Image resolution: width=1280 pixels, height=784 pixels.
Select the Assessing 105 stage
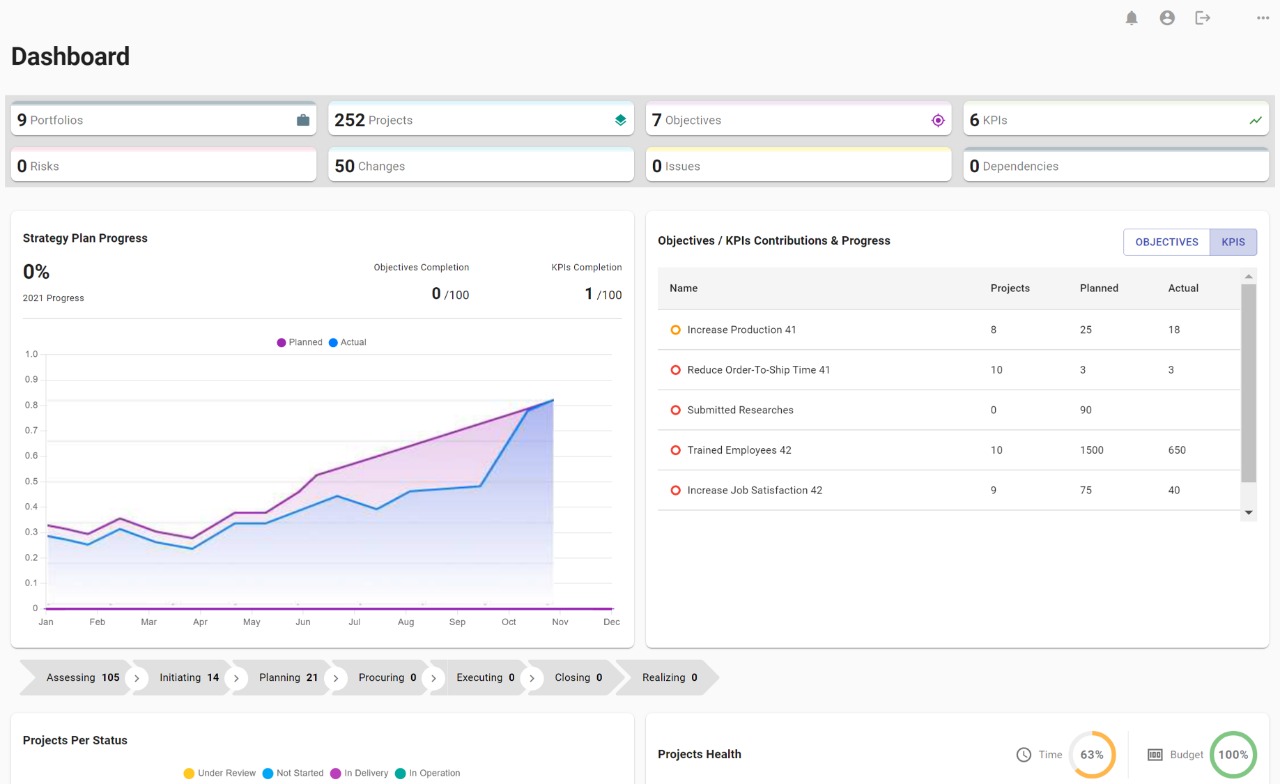point(76,678)
